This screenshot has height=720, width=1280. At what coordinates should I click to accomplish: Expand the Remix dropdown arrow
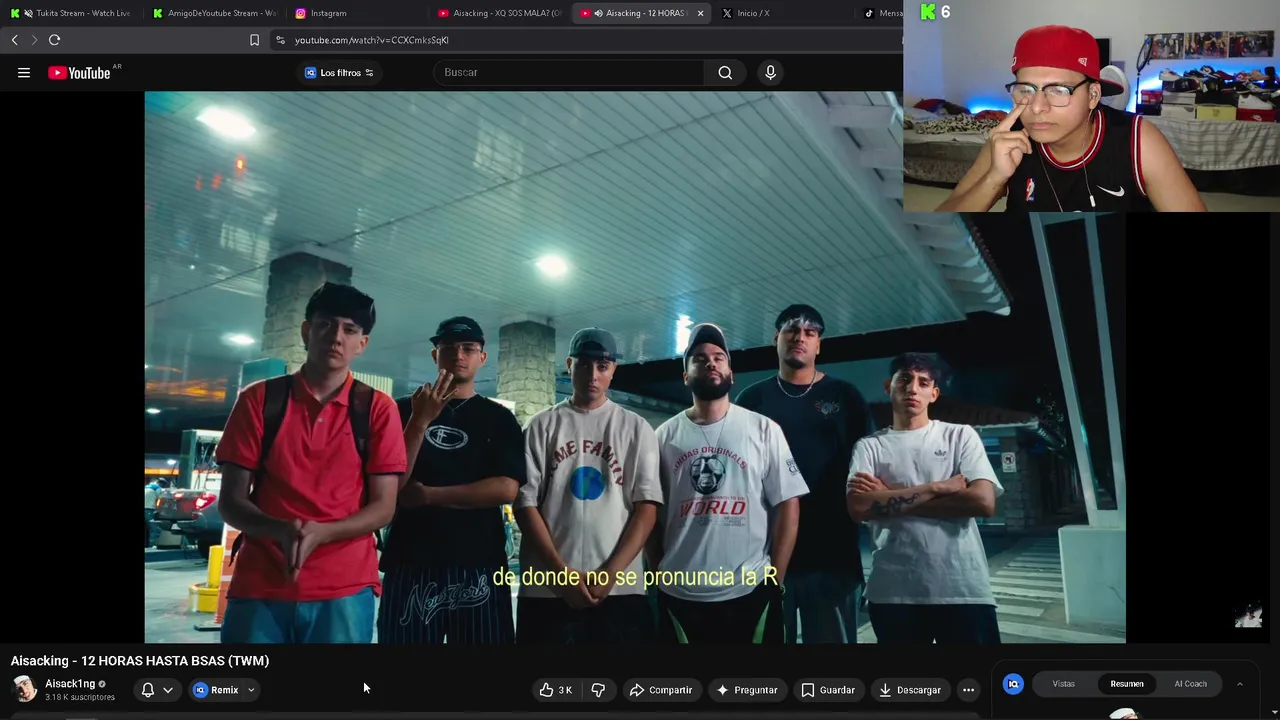click(x=251, y=690)
